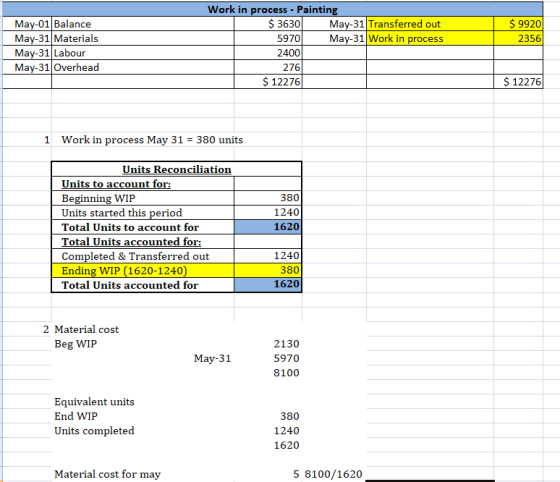Click blue 1620 beside Total Units accounted for

coord(268,285)
